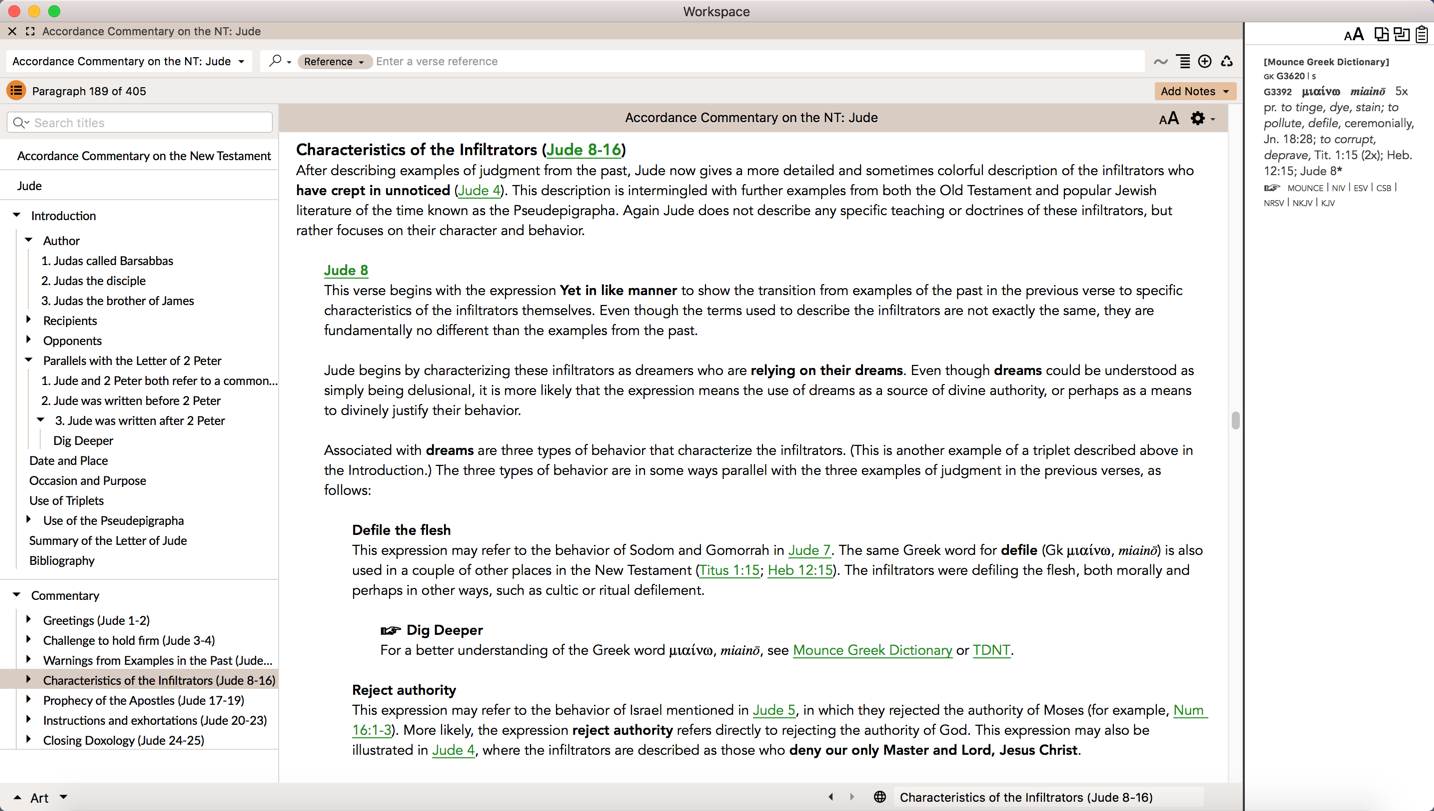Expand the Opponents tree node

pyautogui.click(x=29, y=340)
